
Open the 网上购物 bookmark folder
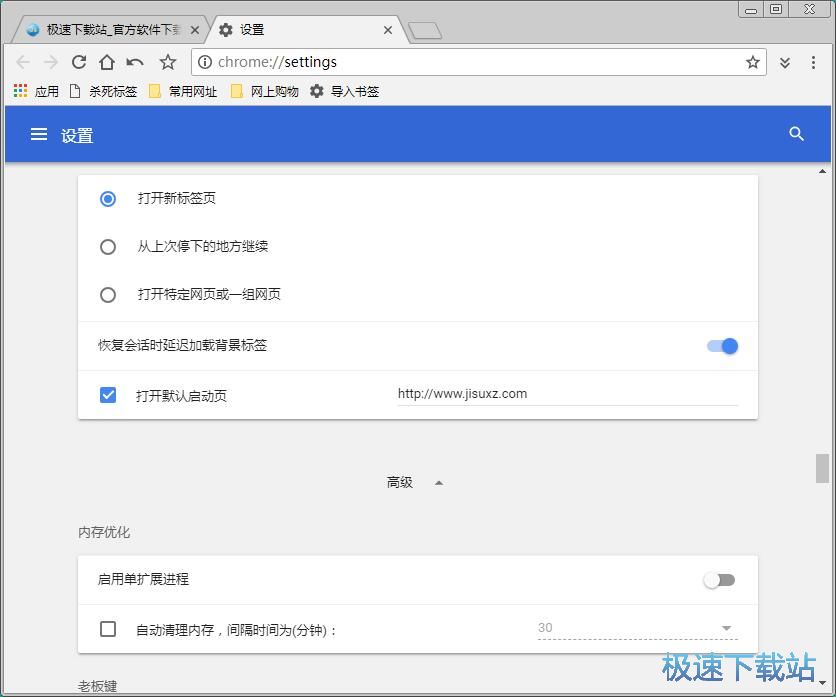tap(264, 91)
